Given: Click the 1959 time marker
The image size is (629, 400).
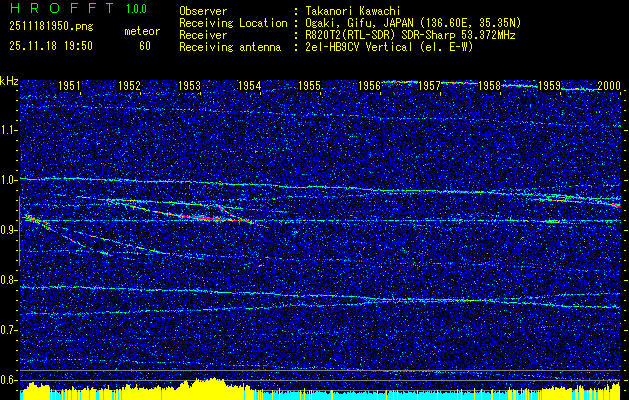Looking at the screenshot, I should (x=550, y=87).
